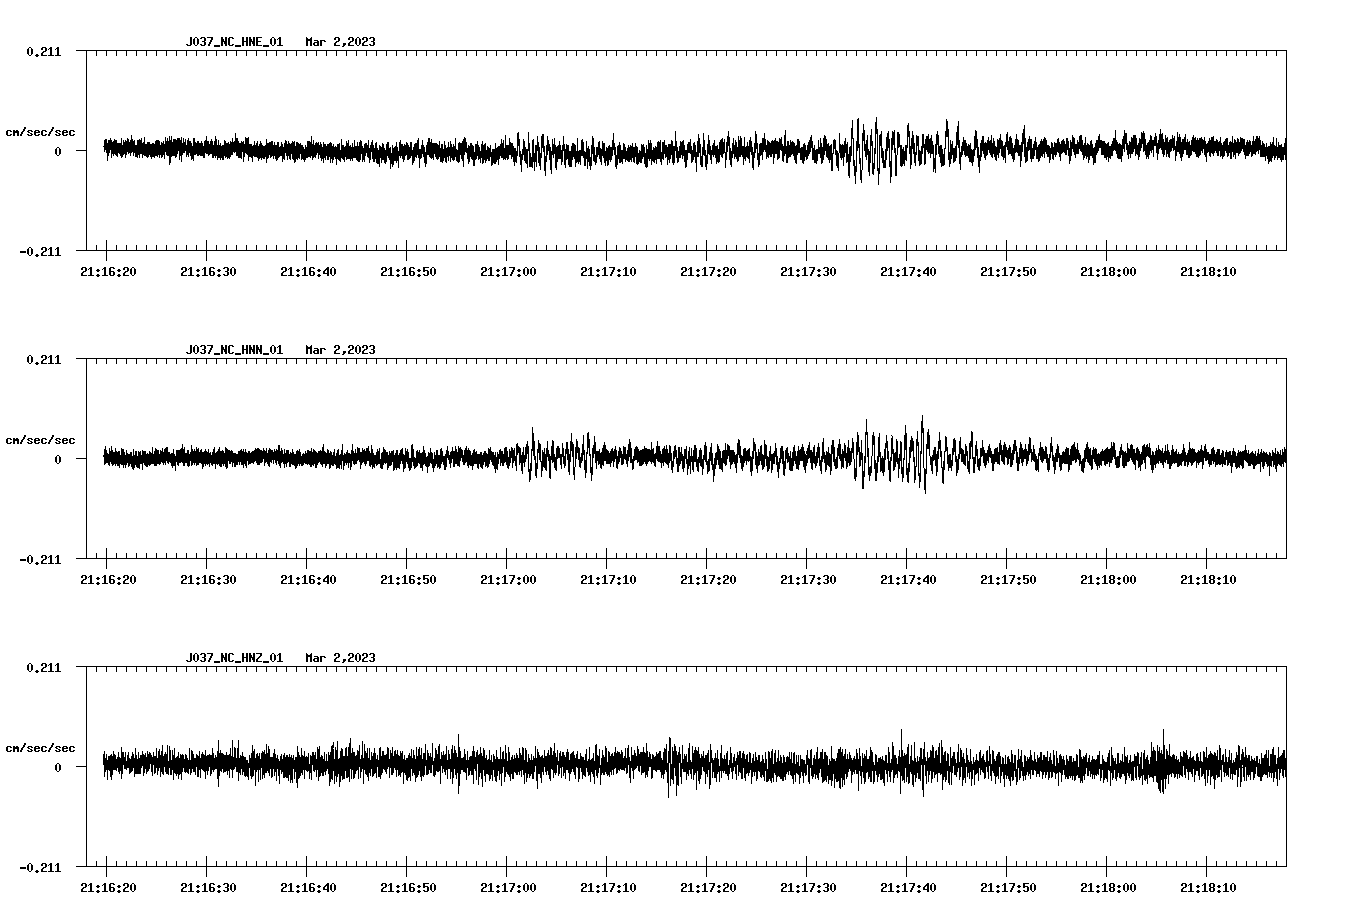Select the J037_NC_HNZ_01 channel label
Screen dimensions: 1358x924
tap(234, 657)
